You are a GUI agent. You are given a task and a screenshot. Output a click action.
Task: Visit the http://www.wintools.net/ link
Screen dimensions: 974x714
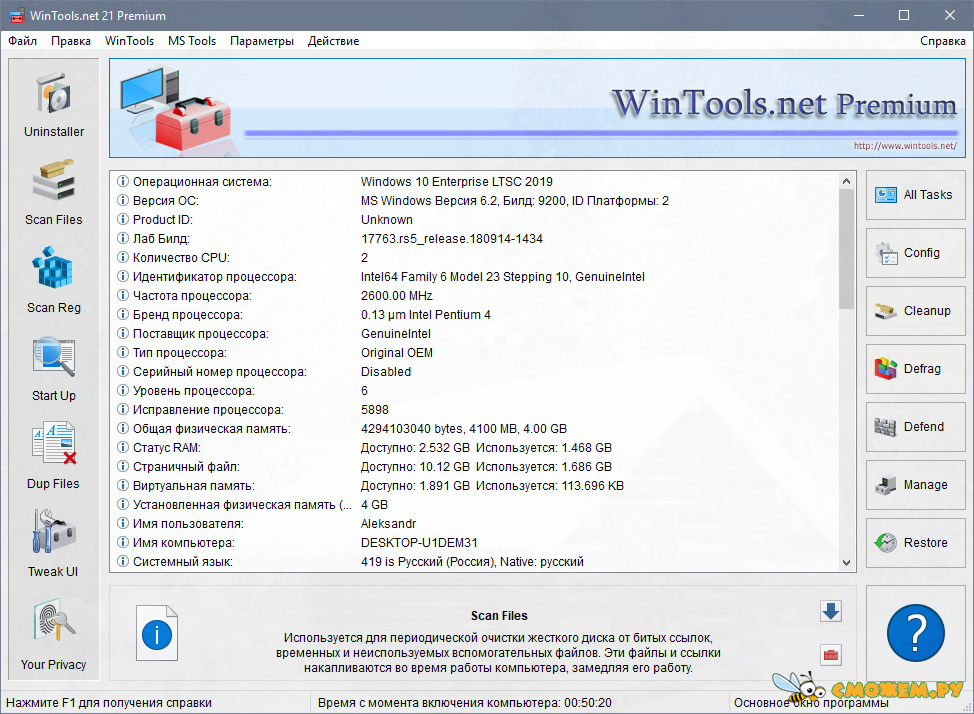click(905, 146)
